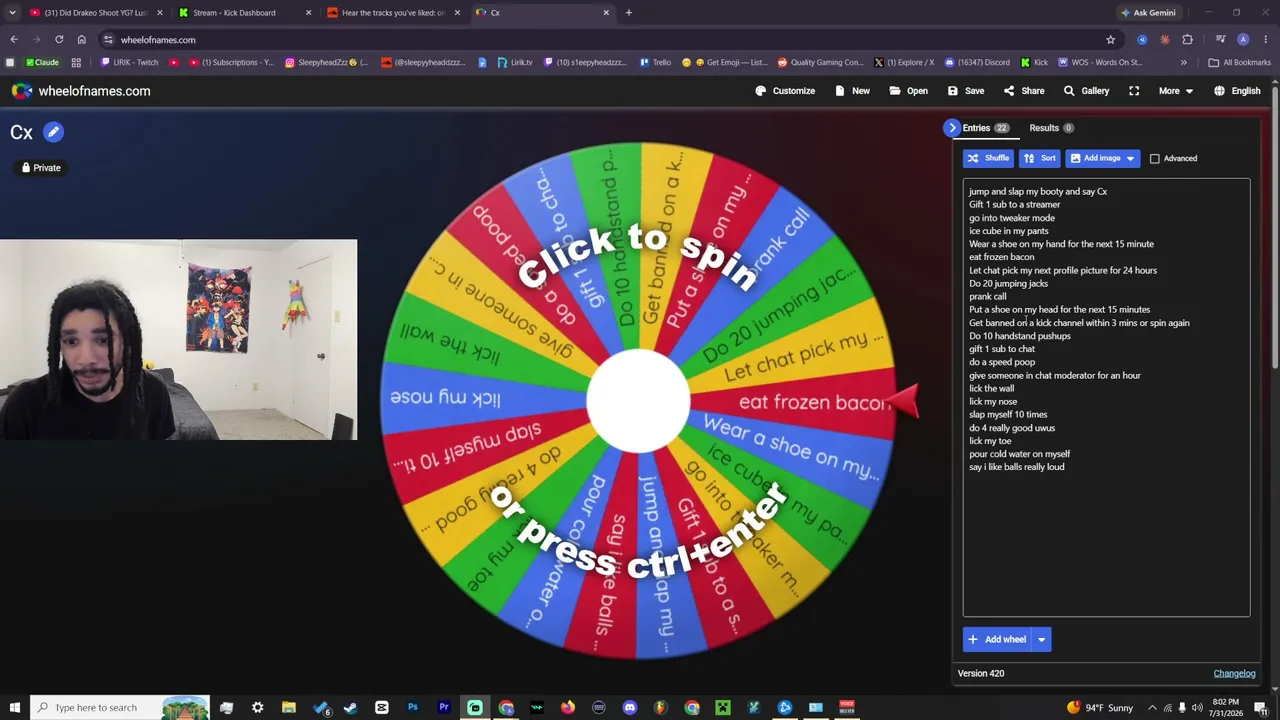Viewport: 1280px width, 720px height.
Task: Click the entry 'say i like balls really loud'
Action: 1017,467
